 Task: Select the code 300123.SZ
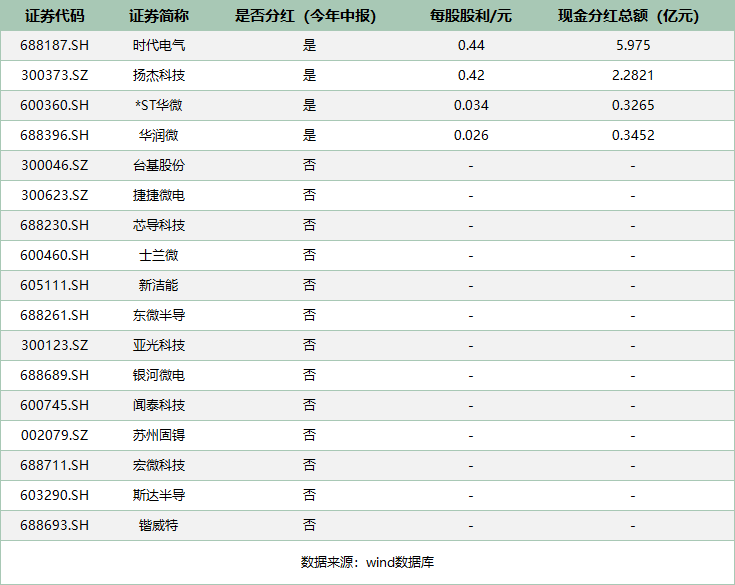point(54,345)
